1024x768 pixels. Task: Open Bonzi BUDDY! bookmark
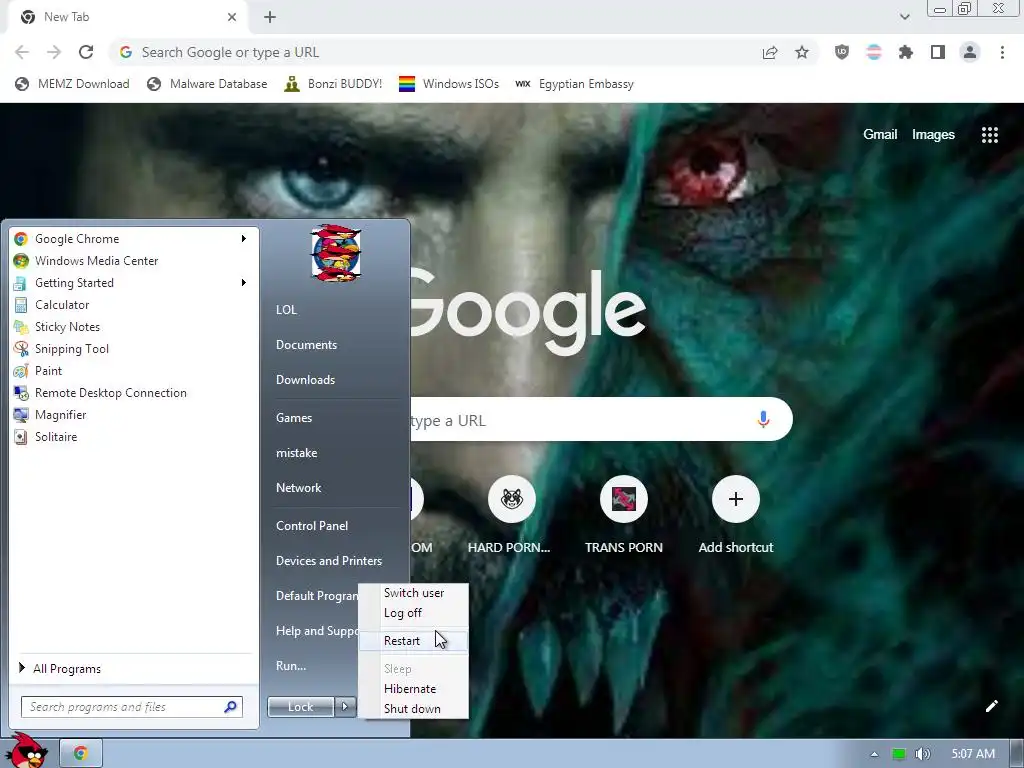333,84
